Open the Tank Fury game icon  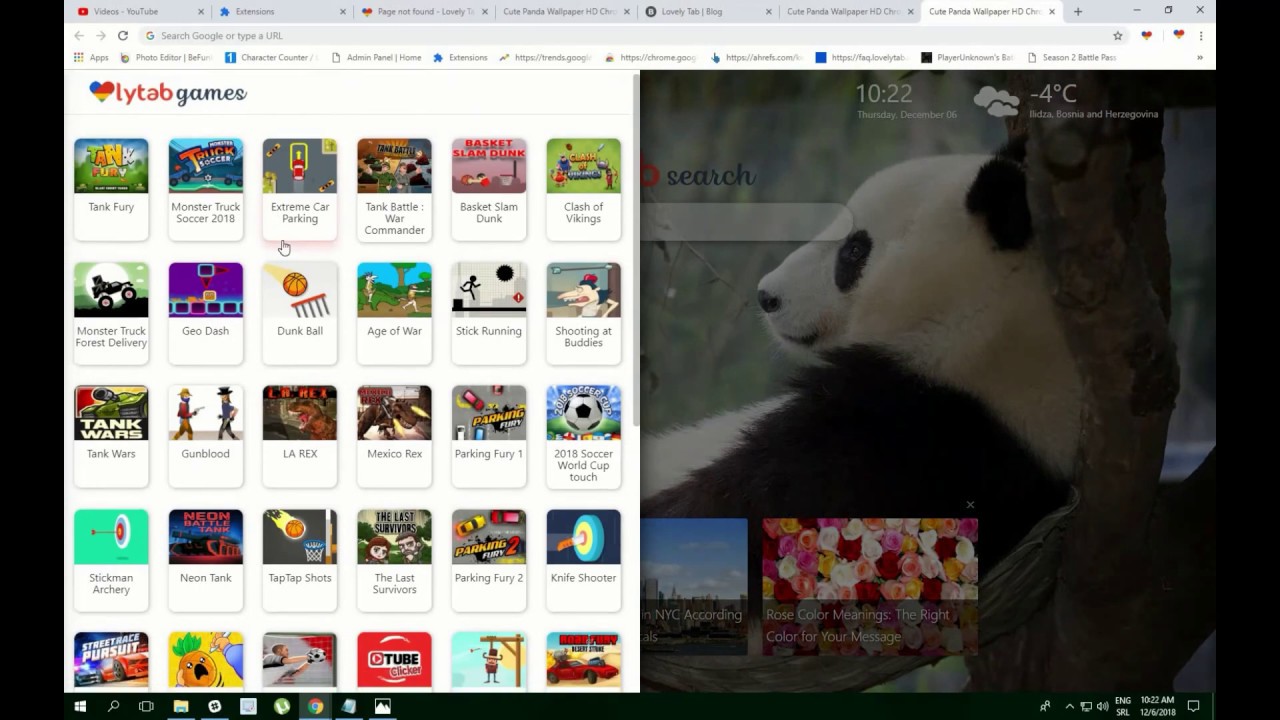coord(111,166)
